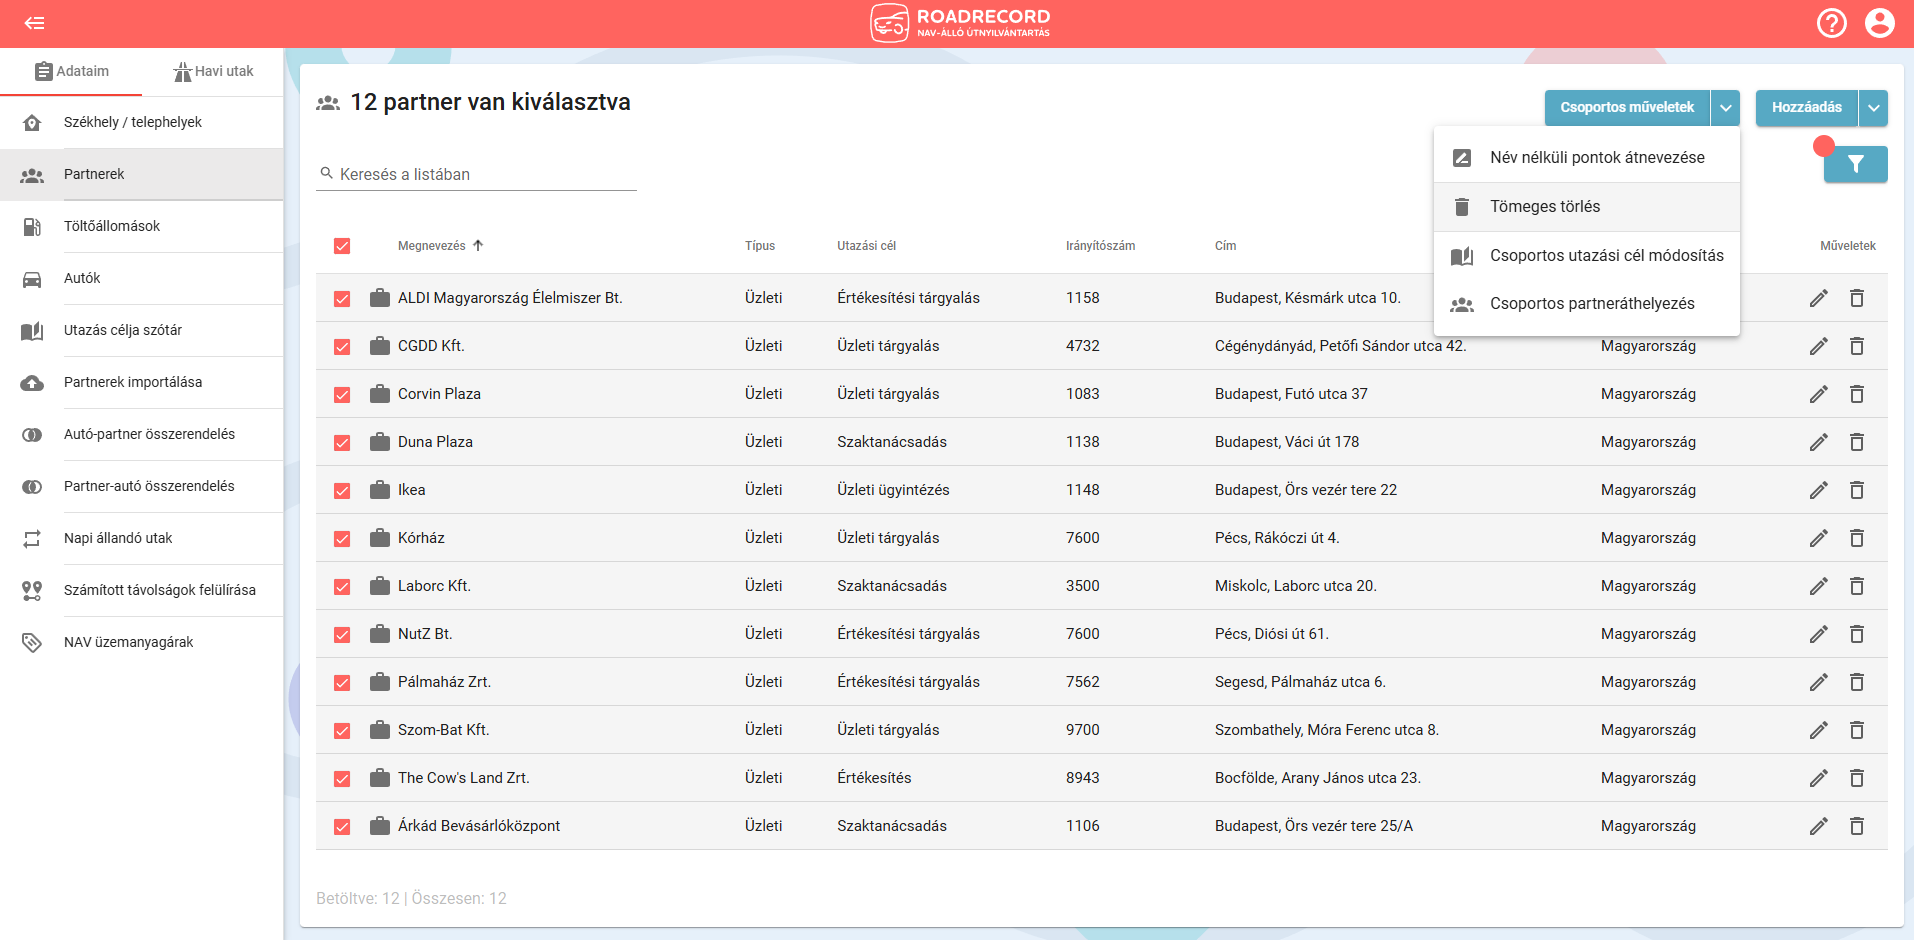Untick the checkbox for Pálmaház Zrt.

point(342,682)
